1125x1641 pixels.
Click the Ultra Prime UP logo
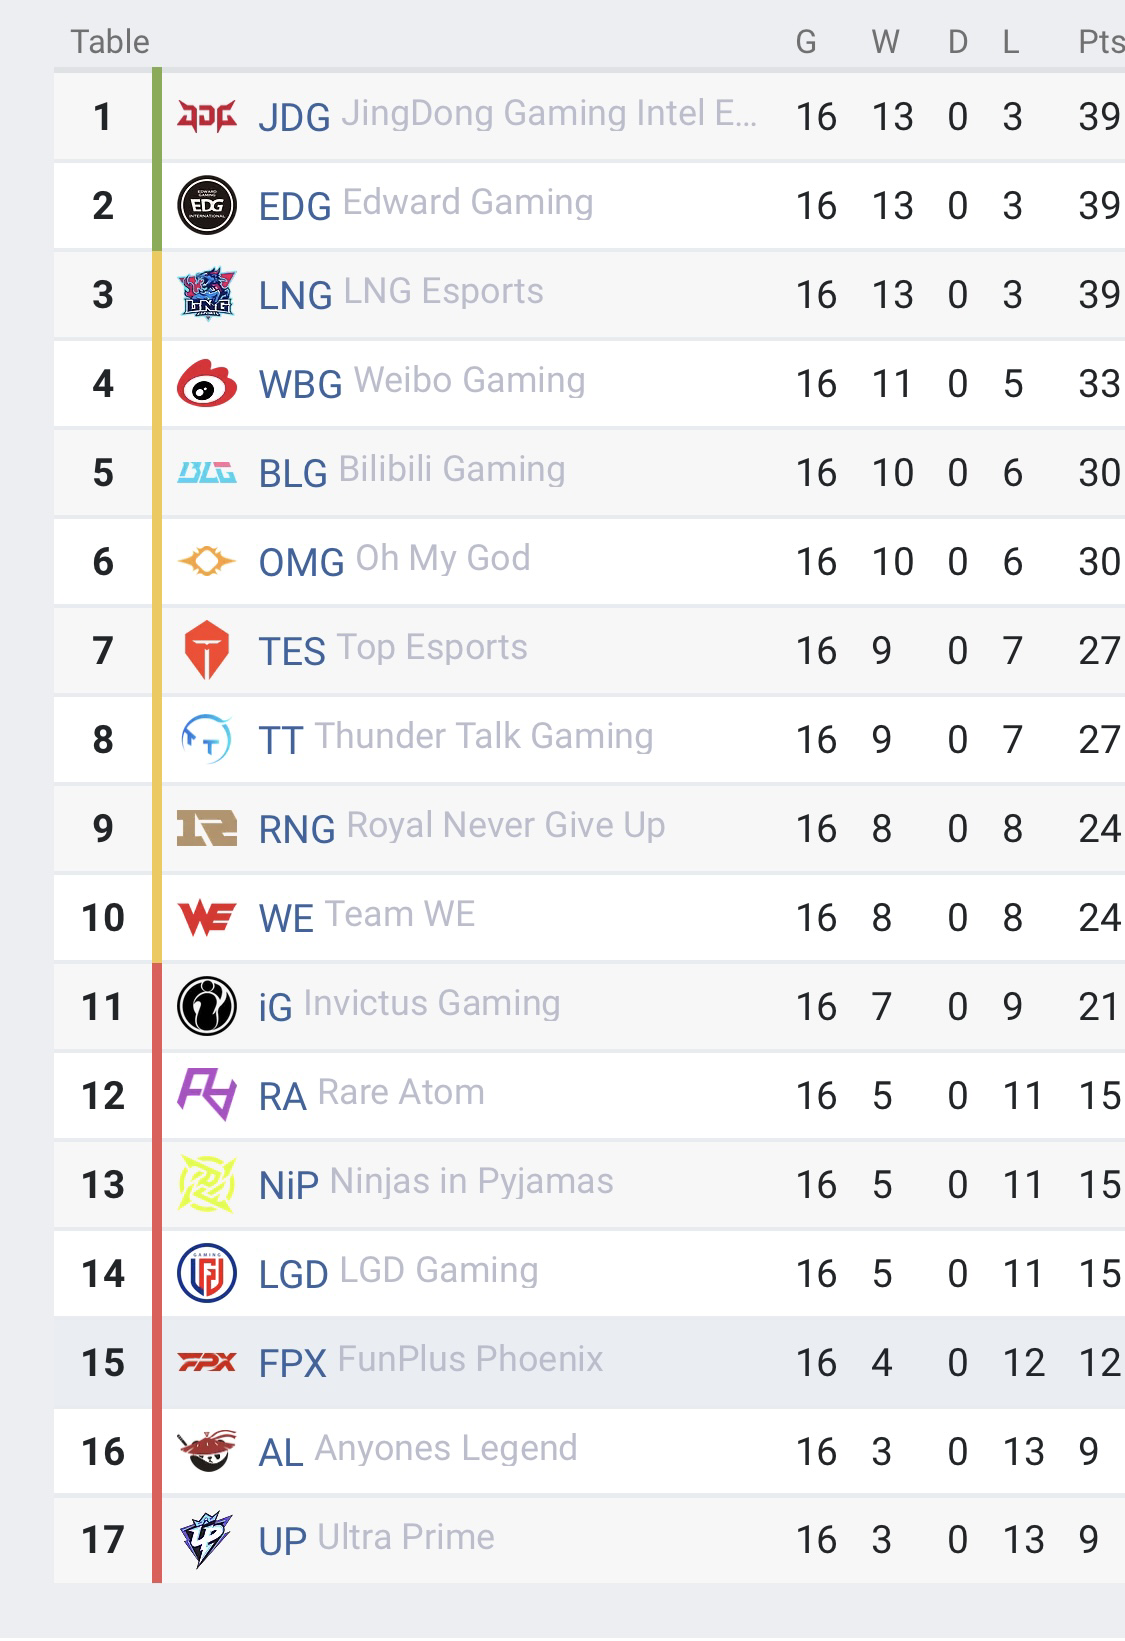[206, 1539]
